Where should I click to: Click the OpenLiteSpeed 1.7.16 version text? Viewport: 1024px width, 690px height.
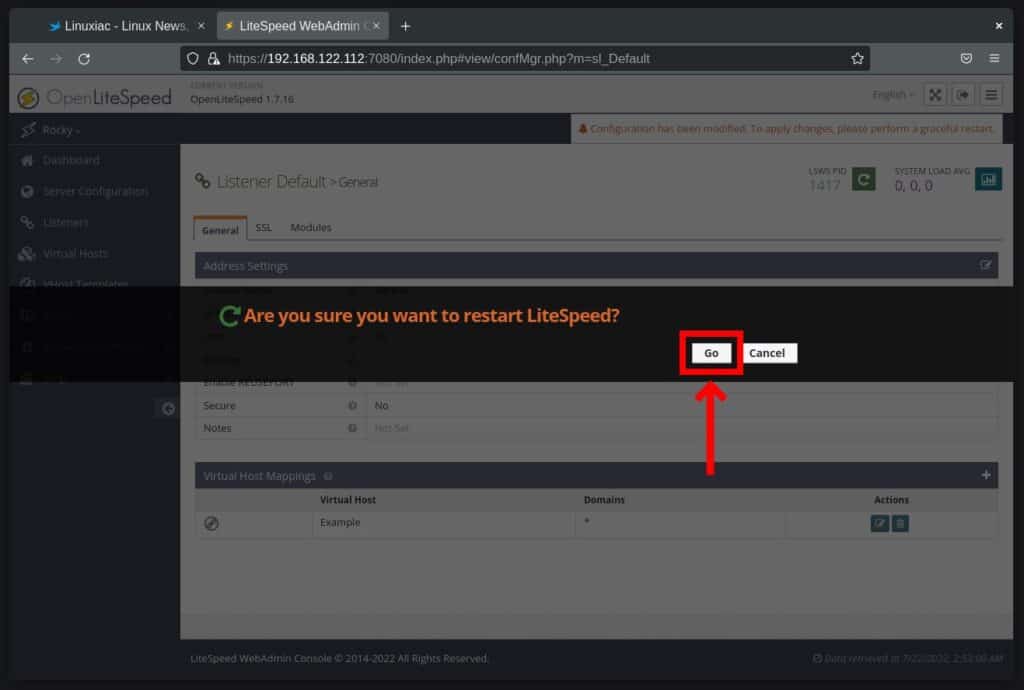tap(242, 99)
